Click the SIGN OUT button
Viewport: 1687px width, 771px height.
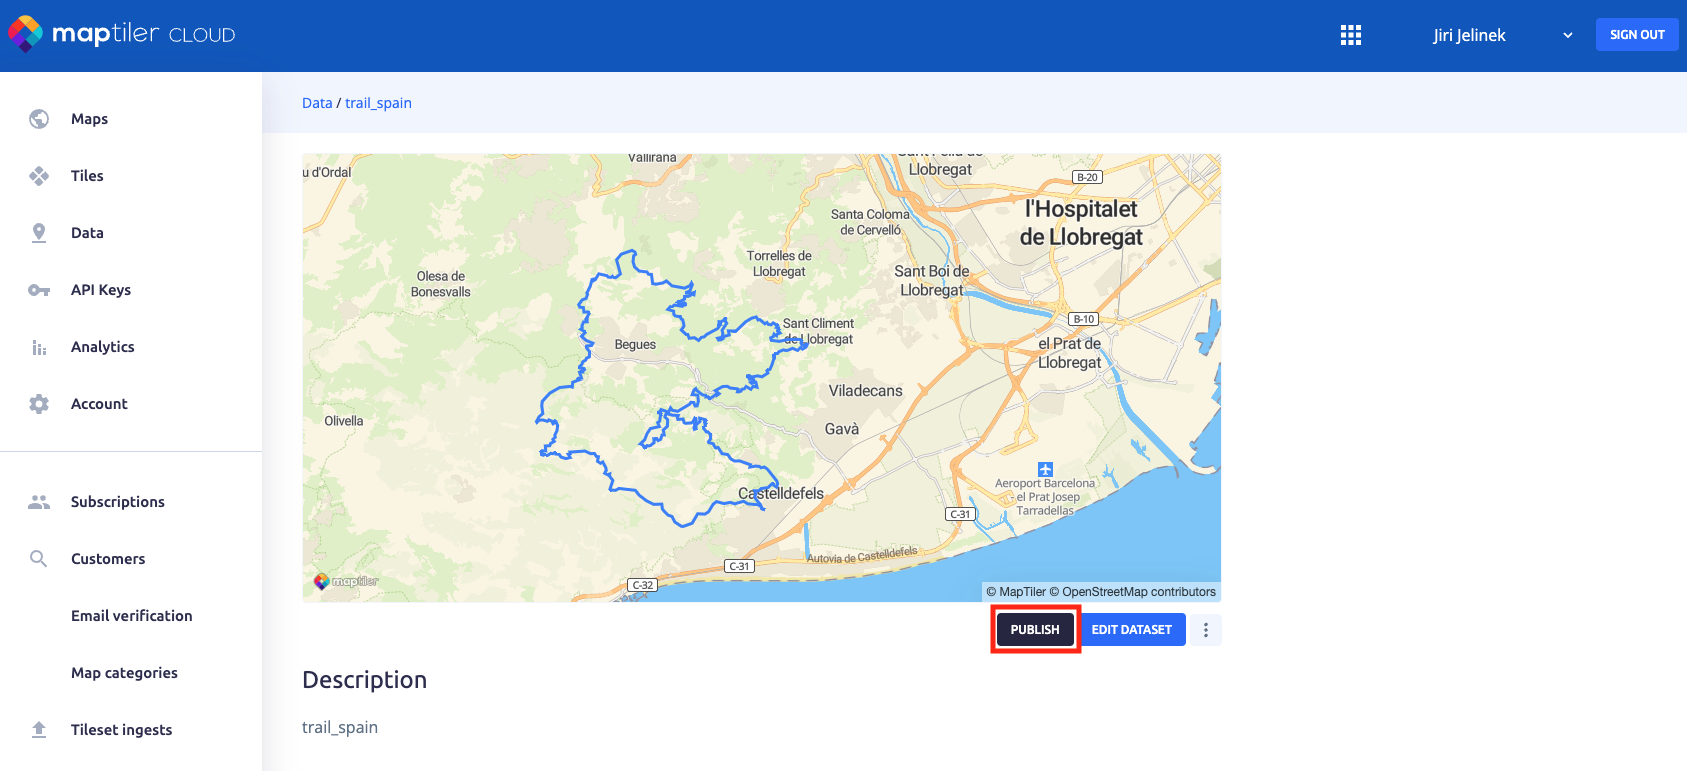[1637, 34]
